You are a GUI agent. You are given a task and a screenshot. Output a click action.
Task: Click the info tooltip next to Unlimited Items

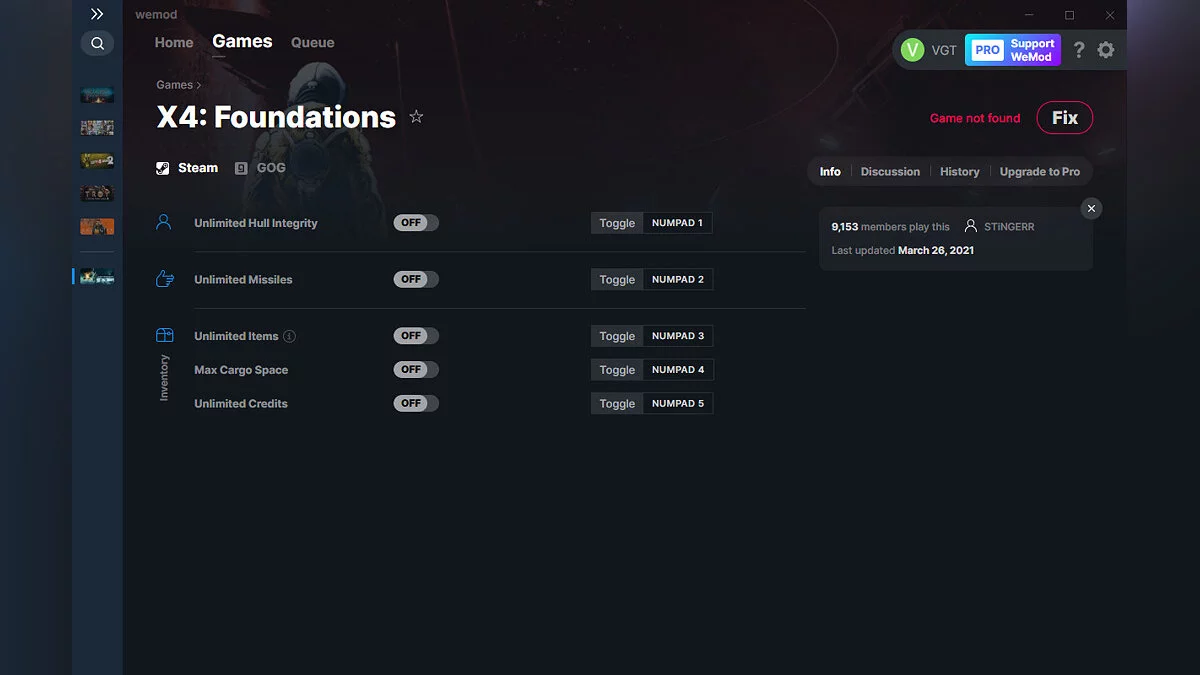[x=291, y=336]
